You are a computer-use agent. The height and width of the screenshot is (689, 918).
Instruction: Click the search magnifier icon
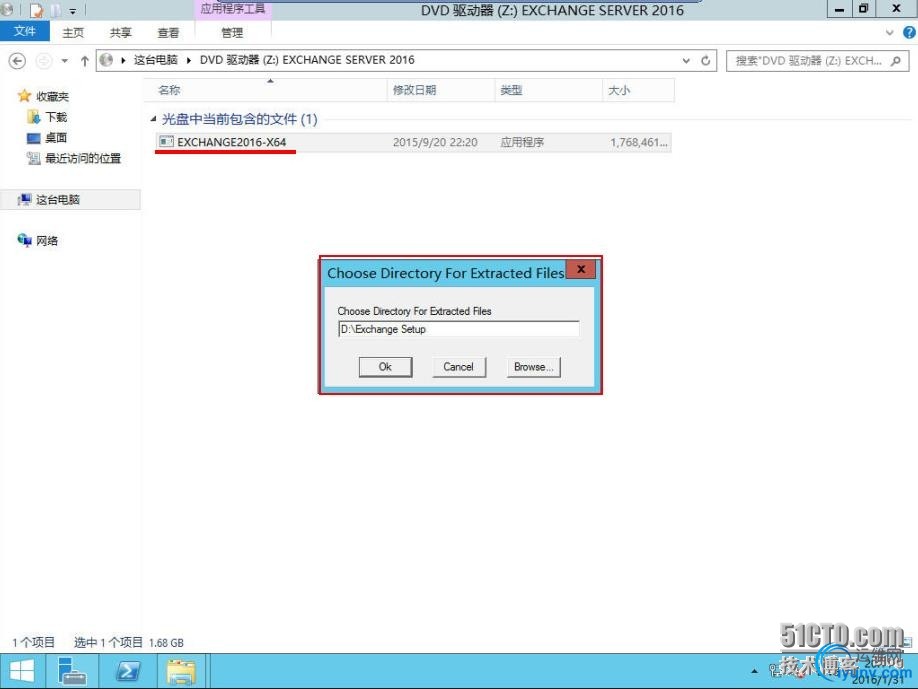click(895, 61)
